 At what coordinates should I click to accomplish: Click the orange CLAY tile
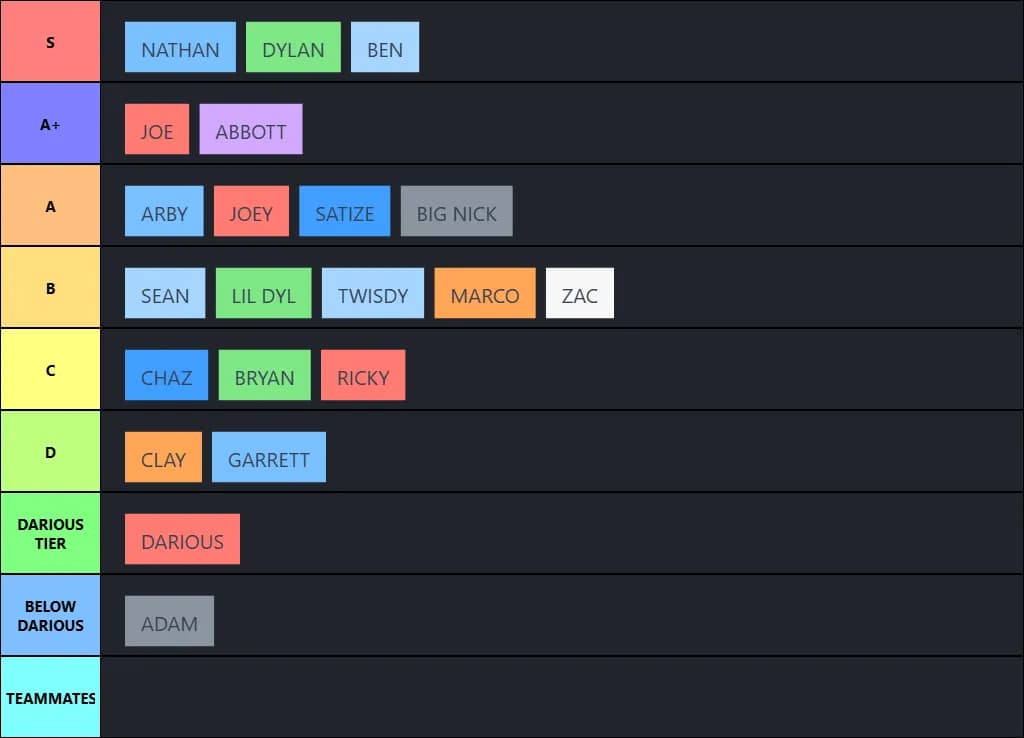click(162, 457)
